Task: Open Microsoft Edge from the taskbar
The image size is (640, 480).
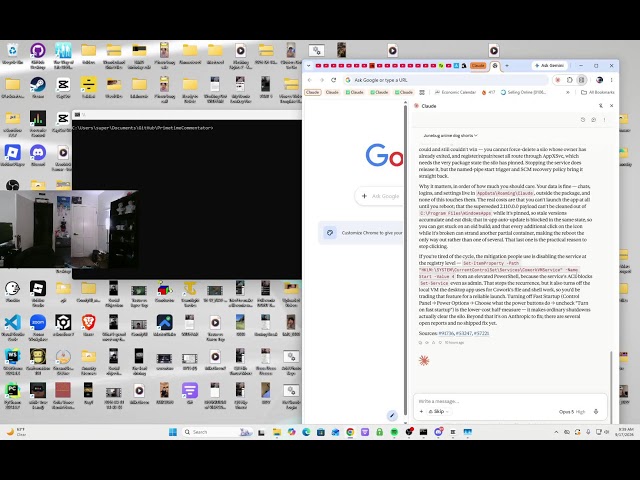Action: pyautogui.click(x=306, y=432)
